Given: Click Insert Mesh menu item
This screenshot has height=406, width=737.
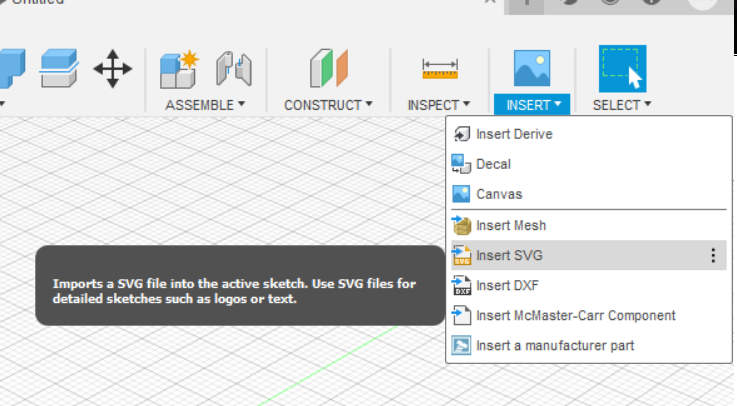Looking at the screenshot, I should click(x=511, y=225).
